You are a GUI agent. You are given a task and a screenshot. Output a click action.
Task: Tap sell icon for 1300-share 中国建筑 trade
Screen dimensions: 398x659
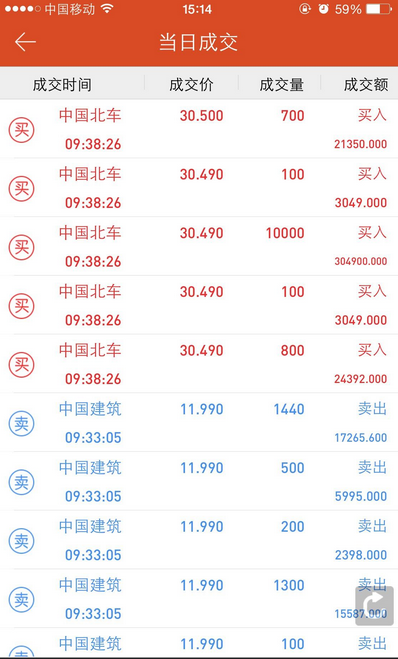click(21, 600)
